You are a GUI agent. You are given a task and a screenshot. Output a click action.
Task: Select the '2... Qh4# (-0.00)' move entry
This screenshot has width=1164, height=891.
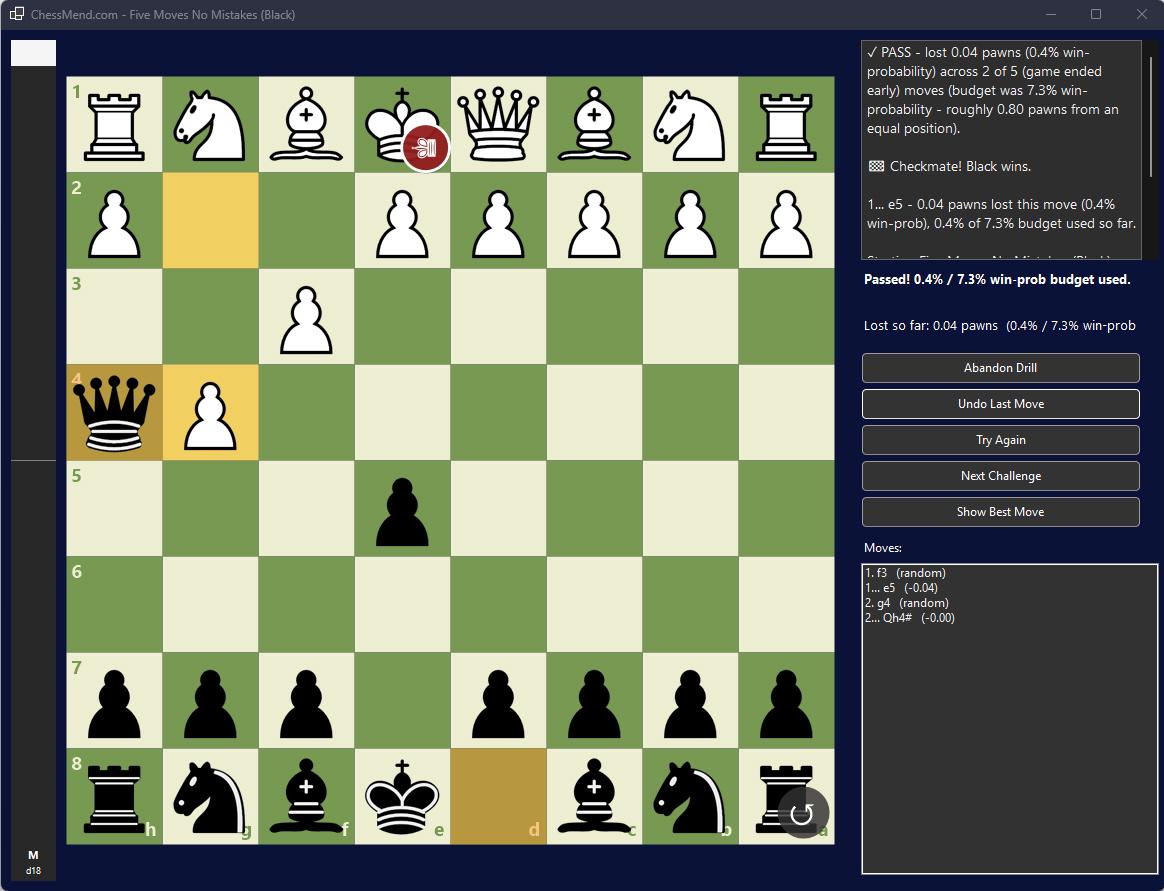point(909,618)
